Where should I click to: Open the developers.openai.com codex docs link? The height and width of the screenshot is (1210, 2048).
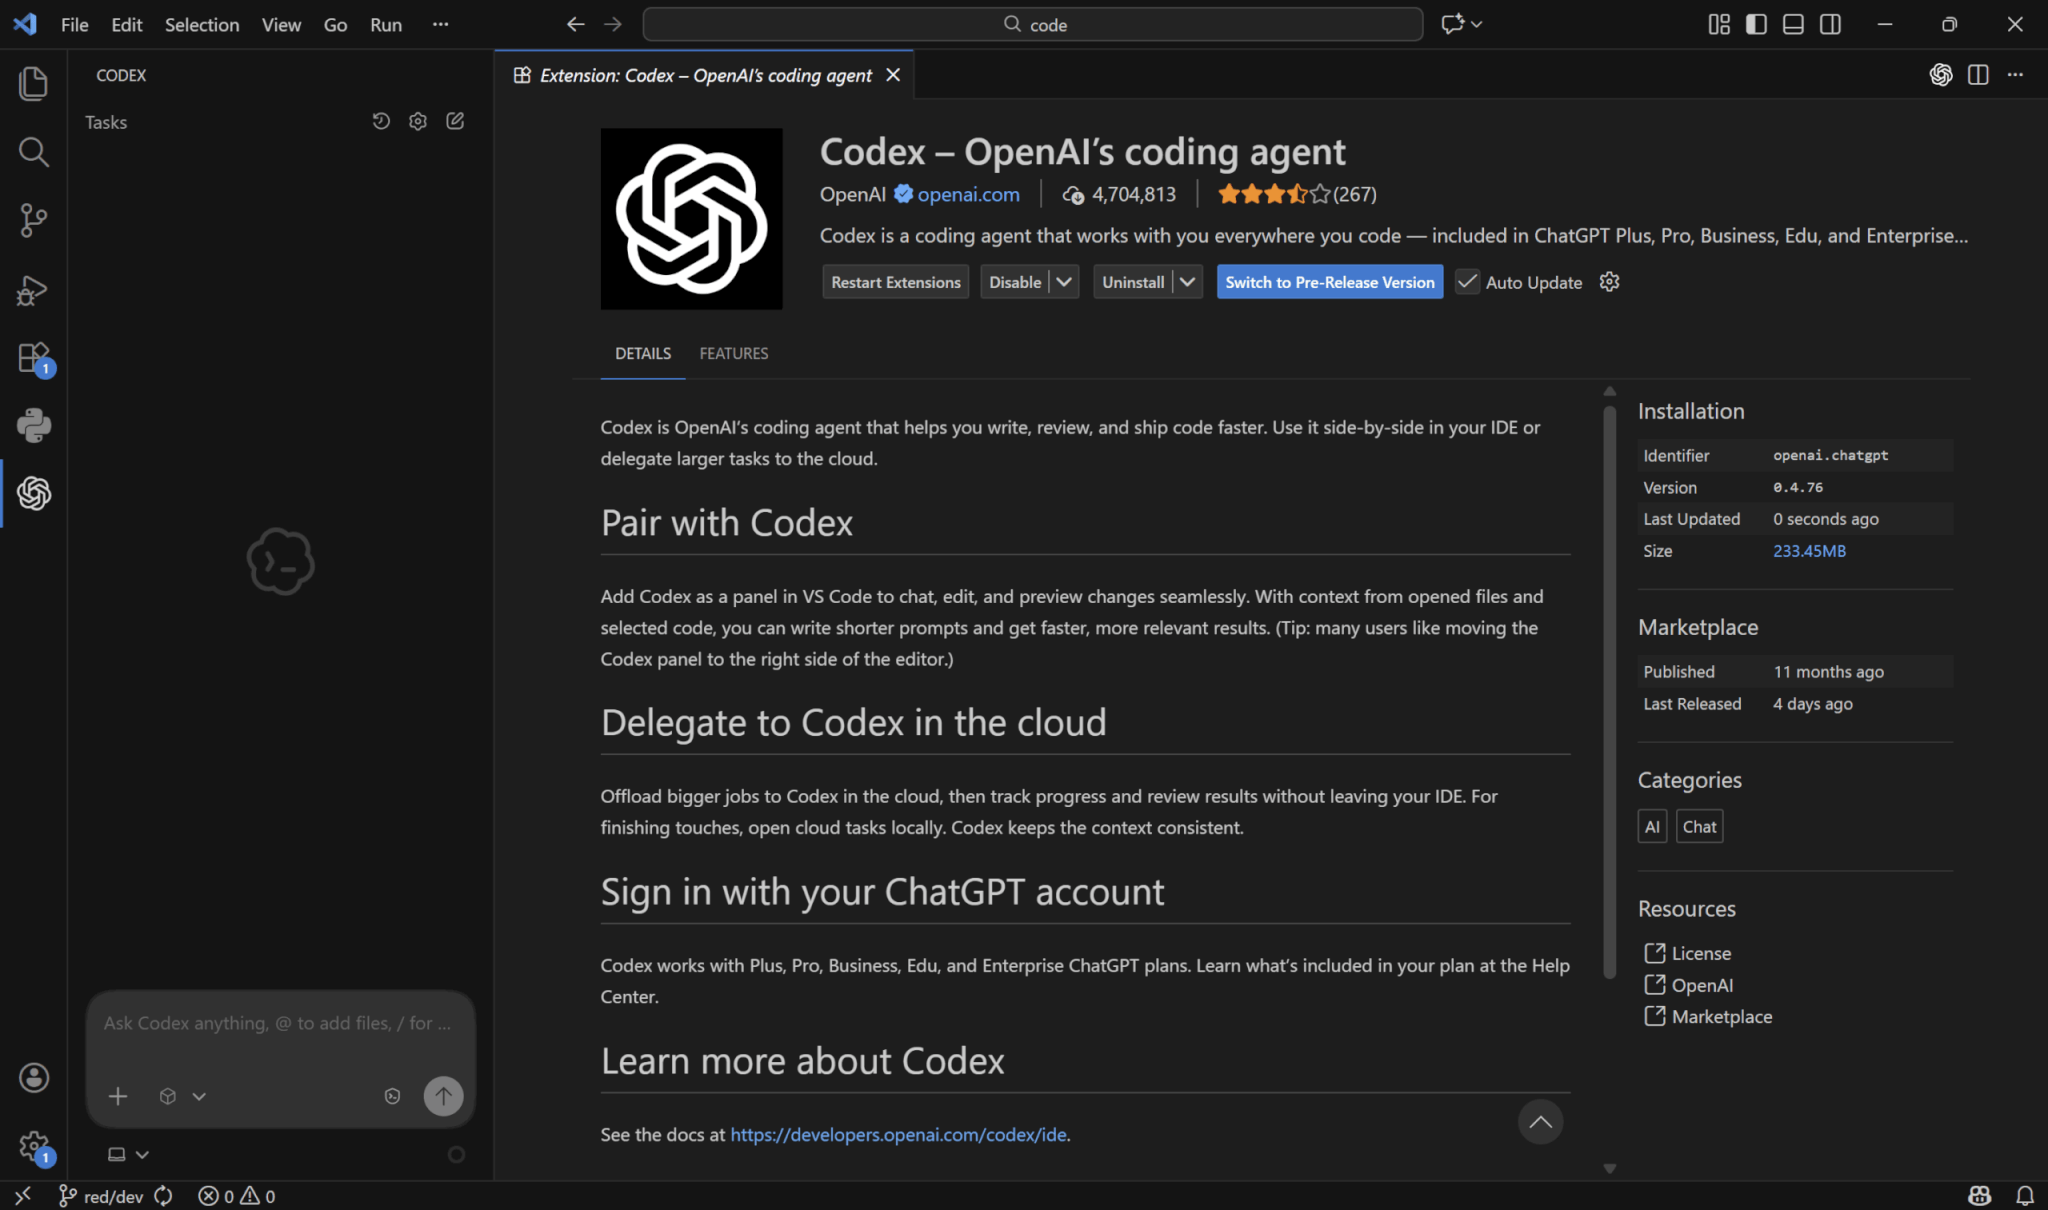pyautogui.click(x=898, y=1134)
